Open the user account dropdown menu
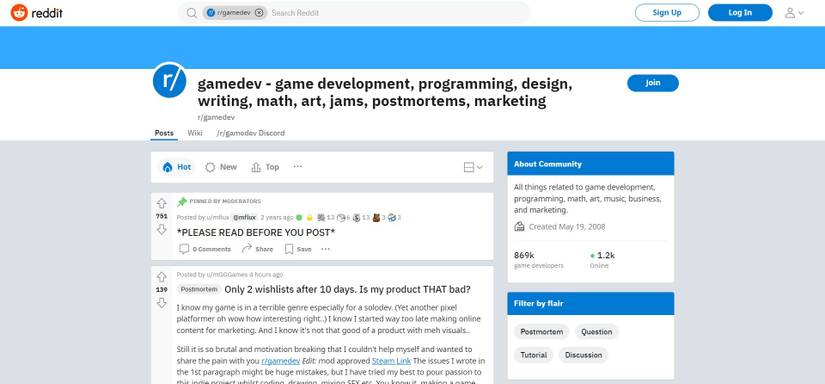The width and height of the screenshot is (825, 384). pyautogui.click(x=794, y=13)
